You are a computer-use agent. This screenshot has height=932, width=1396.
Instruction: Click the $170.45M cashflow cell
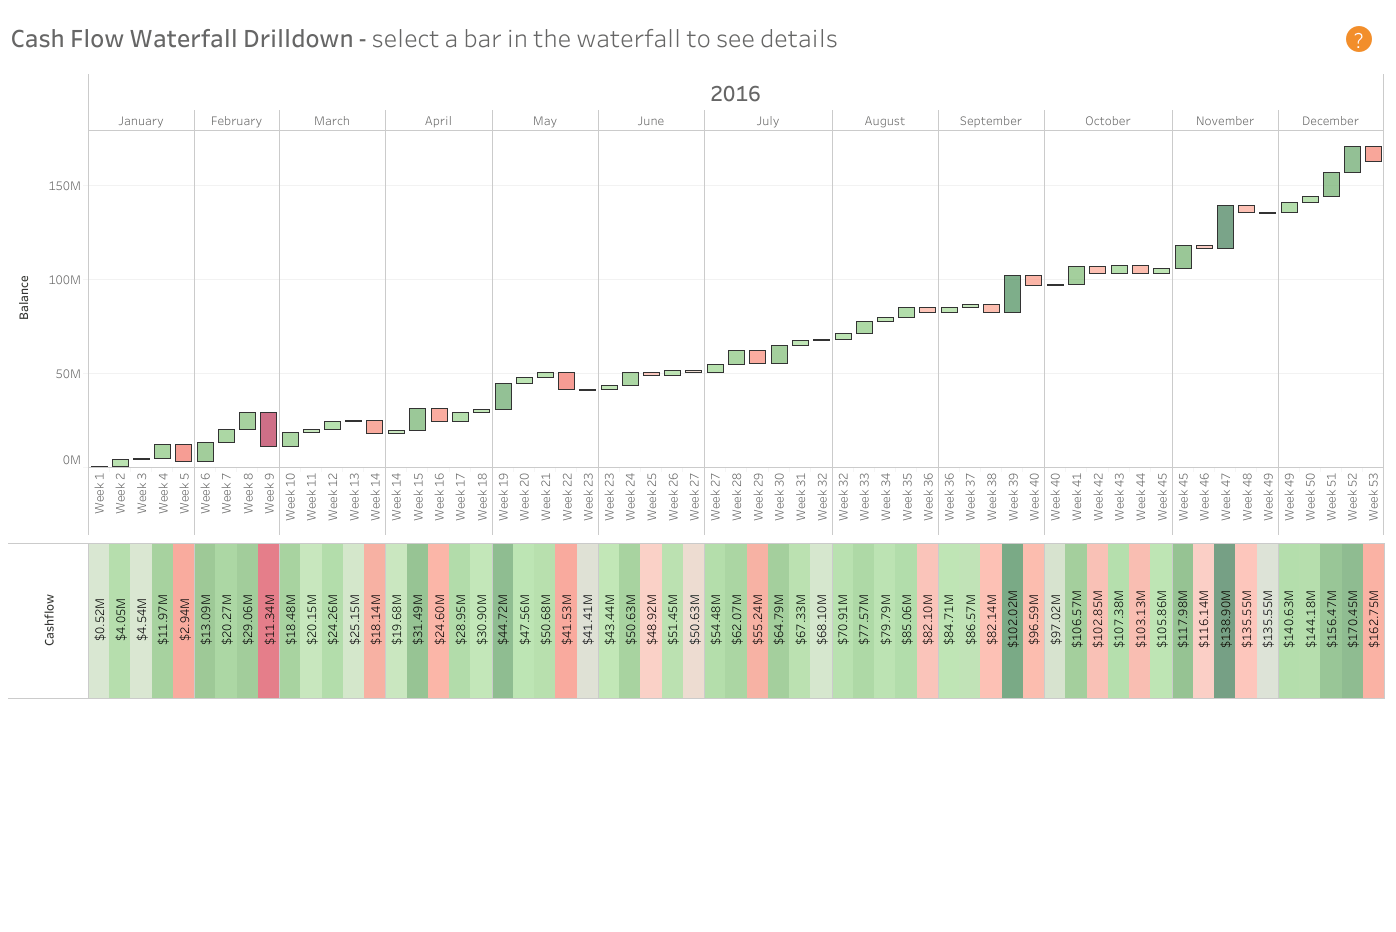click(x=1352, y=621)
